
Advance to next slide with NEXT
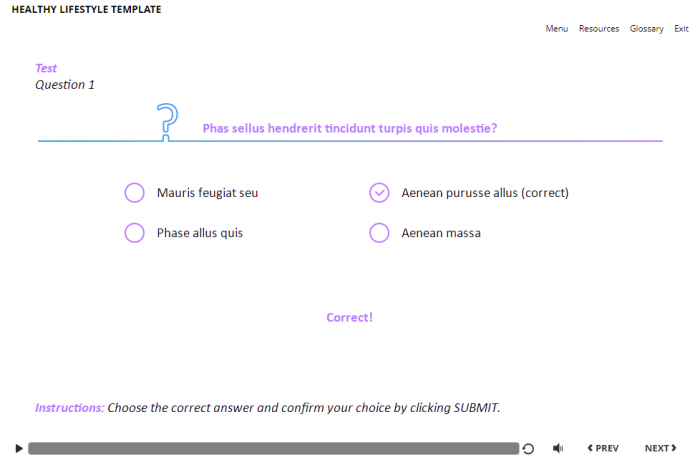tap(660, 449)
